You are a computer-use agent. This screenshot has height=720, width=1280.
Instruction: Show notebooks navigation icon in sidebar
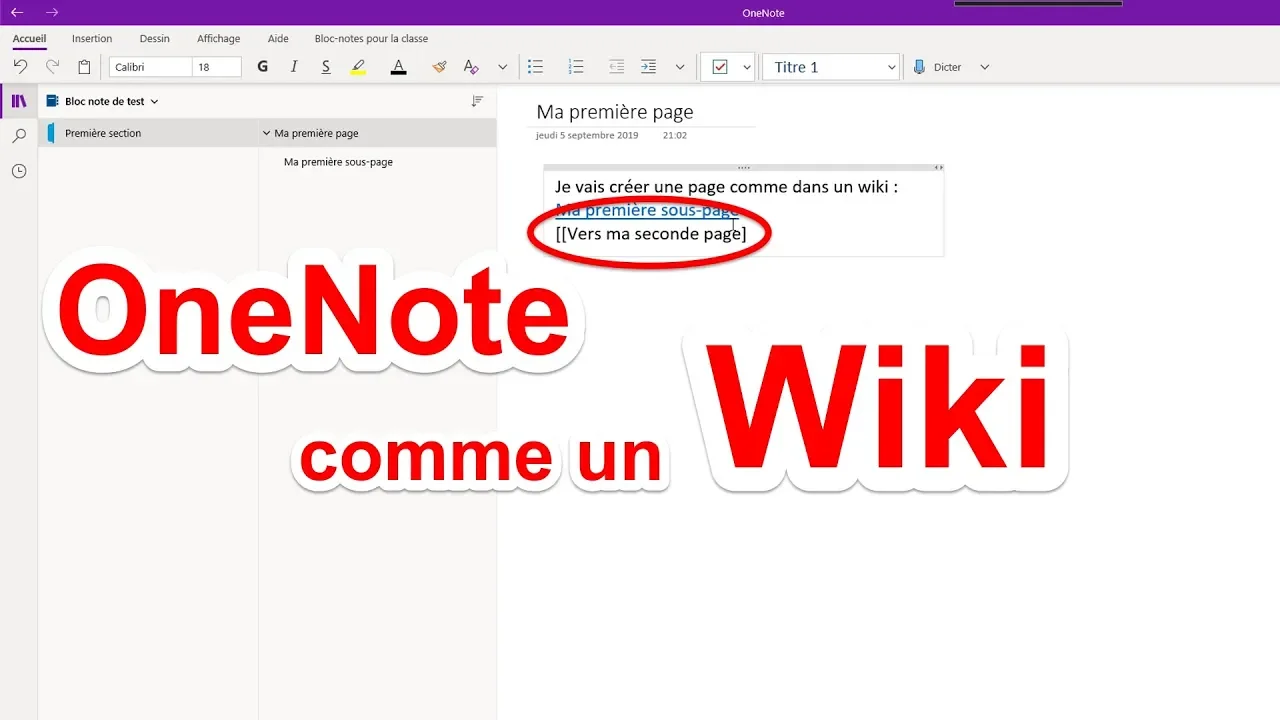[x=19, y=101]
